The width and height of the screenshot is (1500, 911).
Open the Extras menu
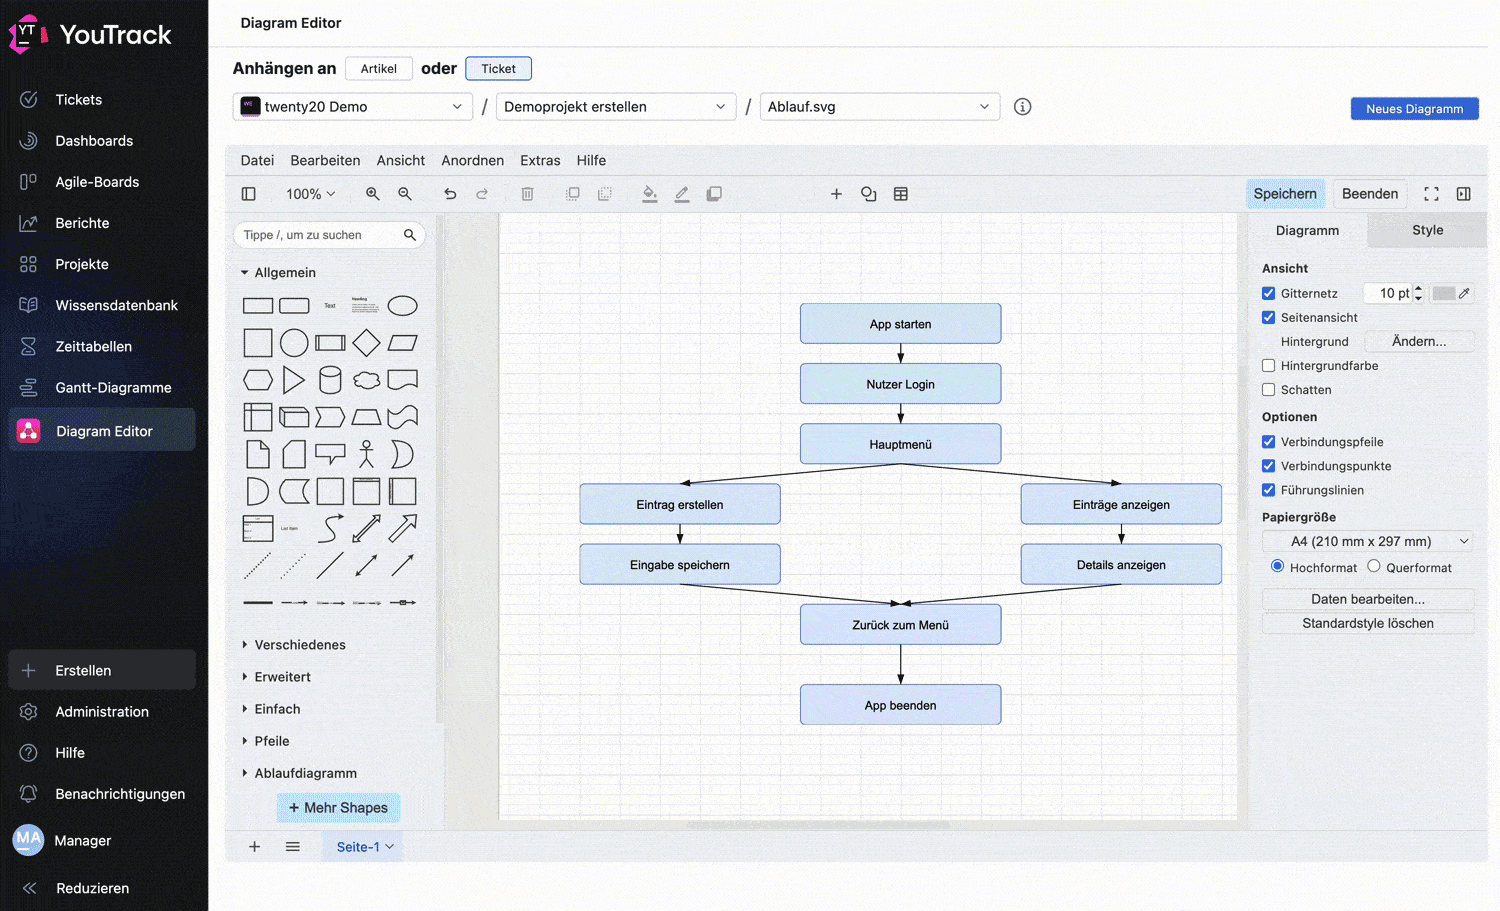[540, 160]
